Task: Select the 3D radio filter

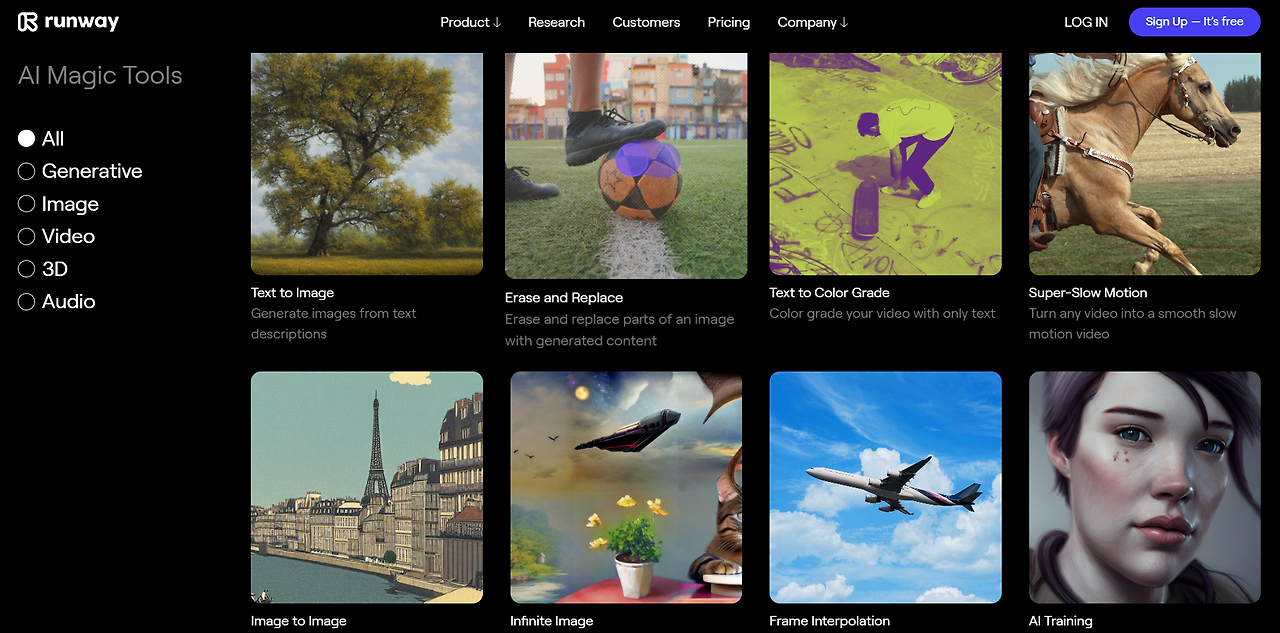Action: coord(26,269)
